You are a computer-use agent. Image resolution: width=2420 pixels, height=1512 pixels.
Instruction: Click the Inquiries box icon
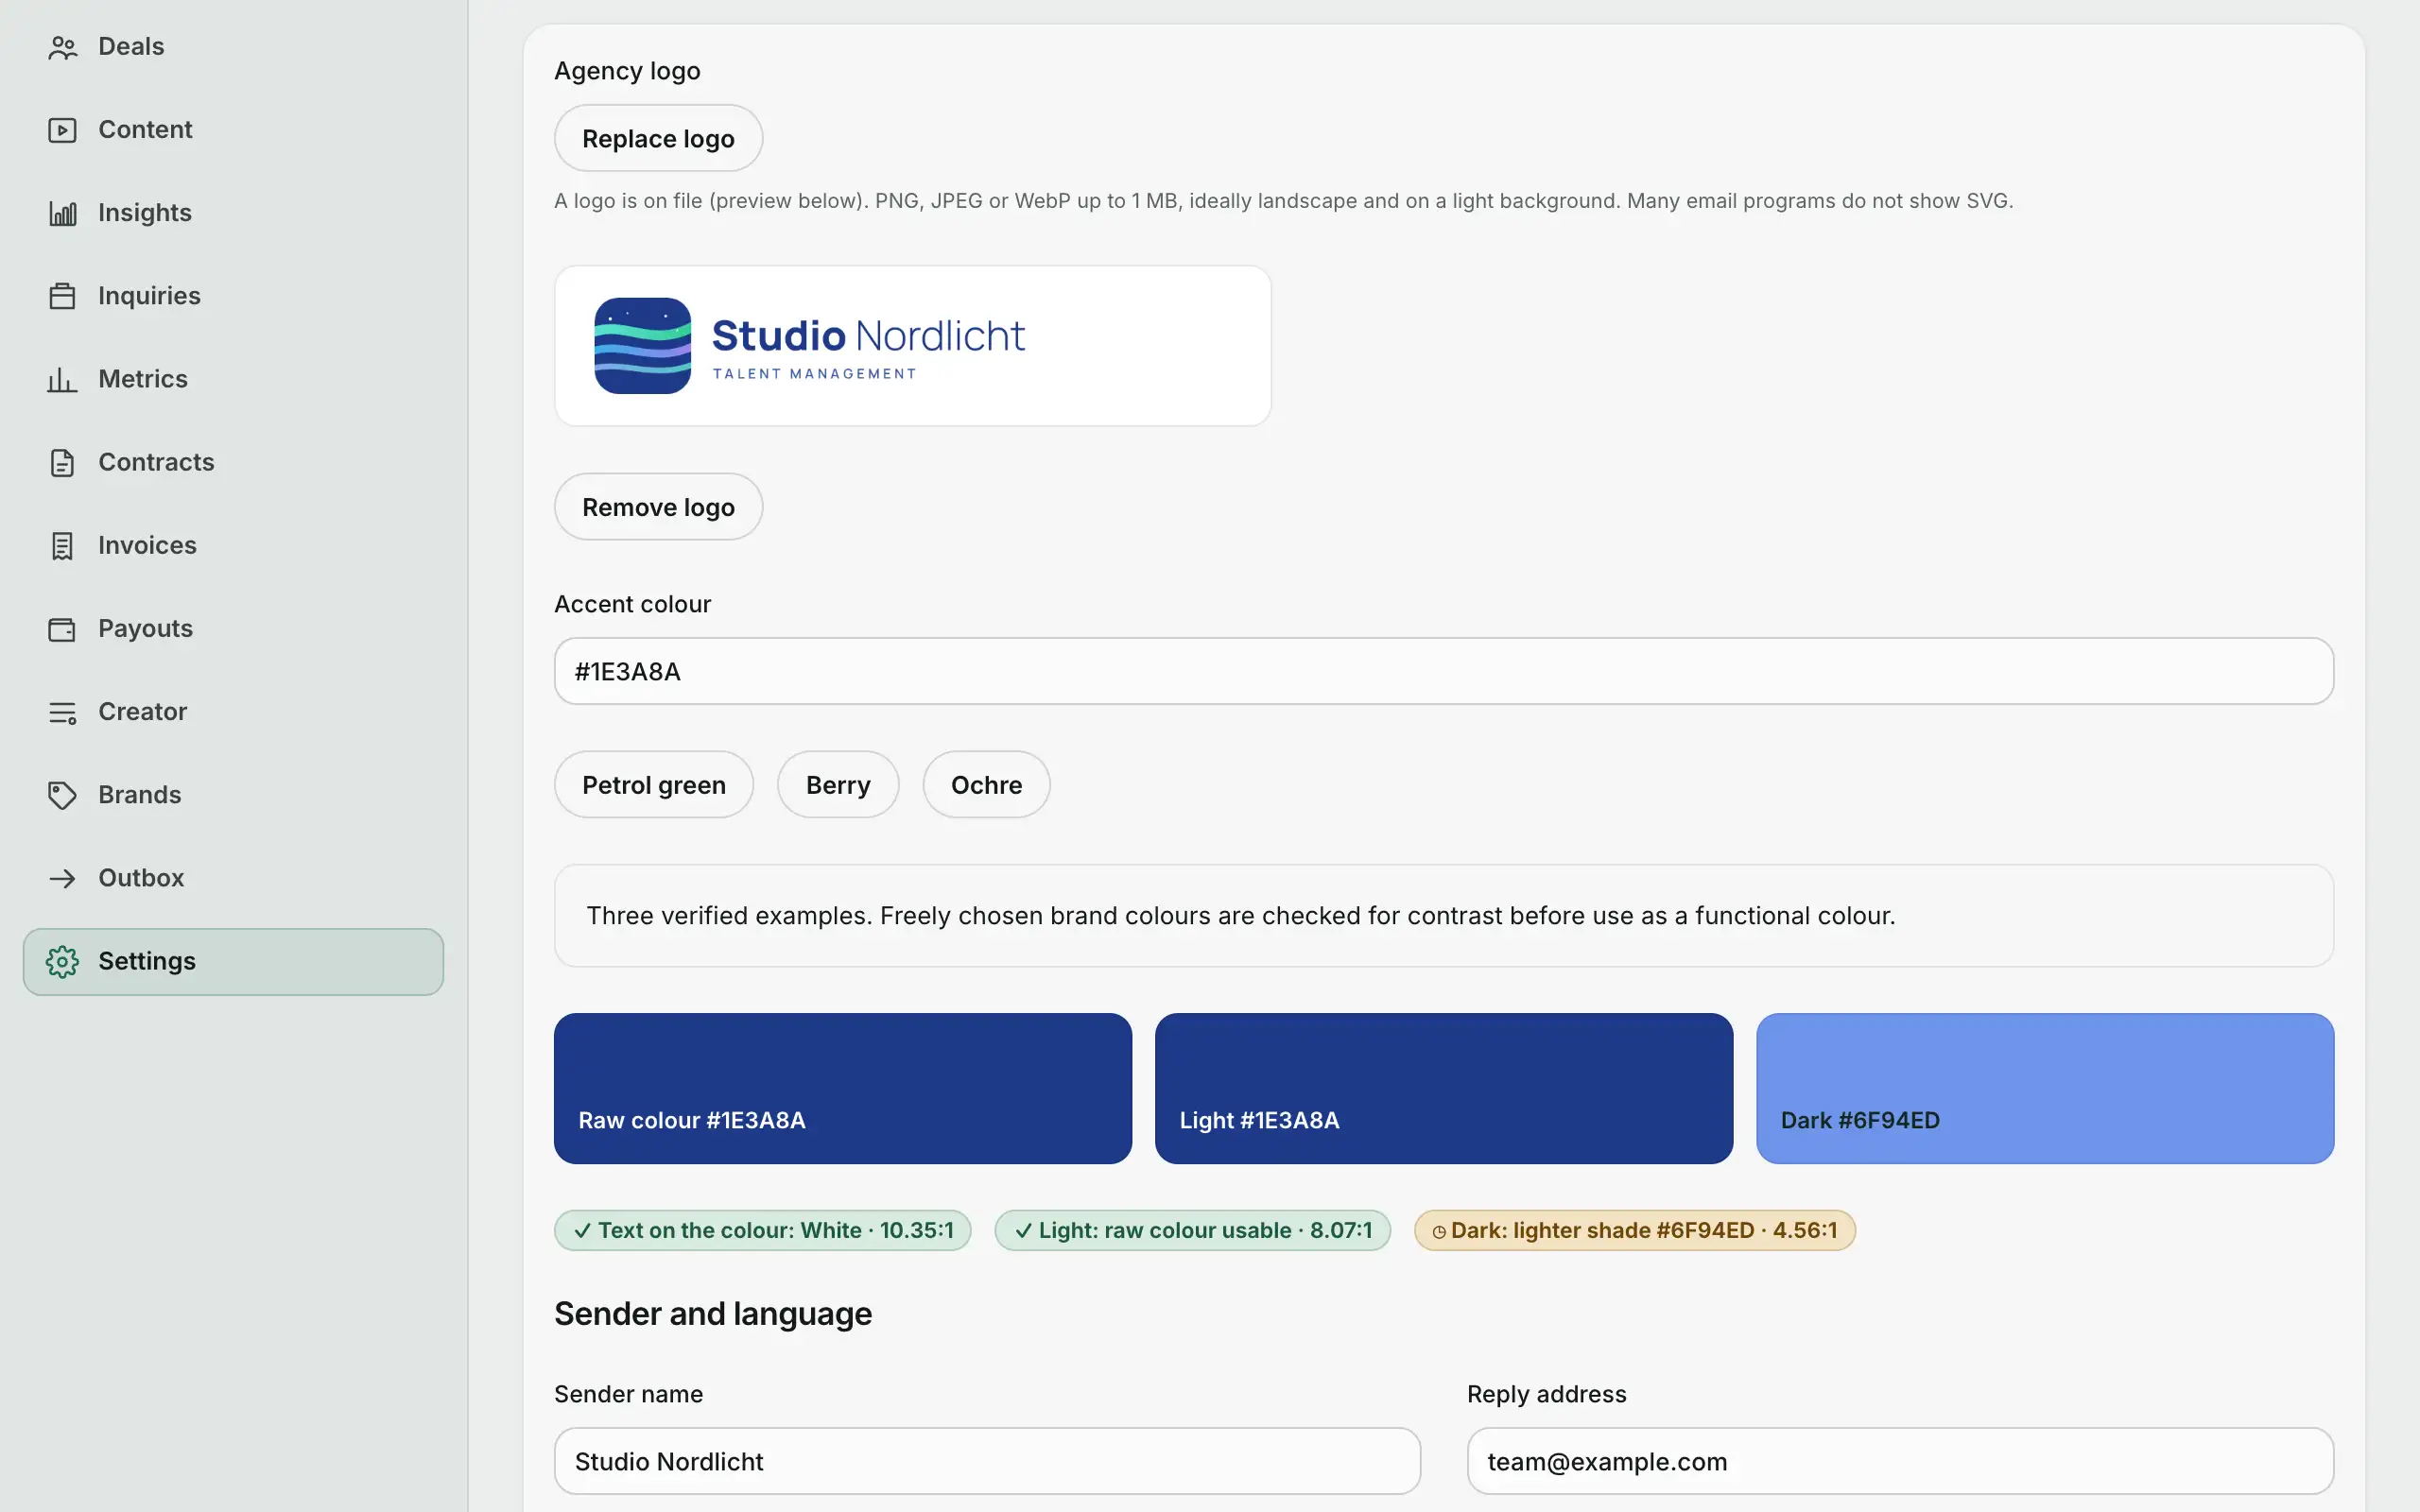coord(62,296)
